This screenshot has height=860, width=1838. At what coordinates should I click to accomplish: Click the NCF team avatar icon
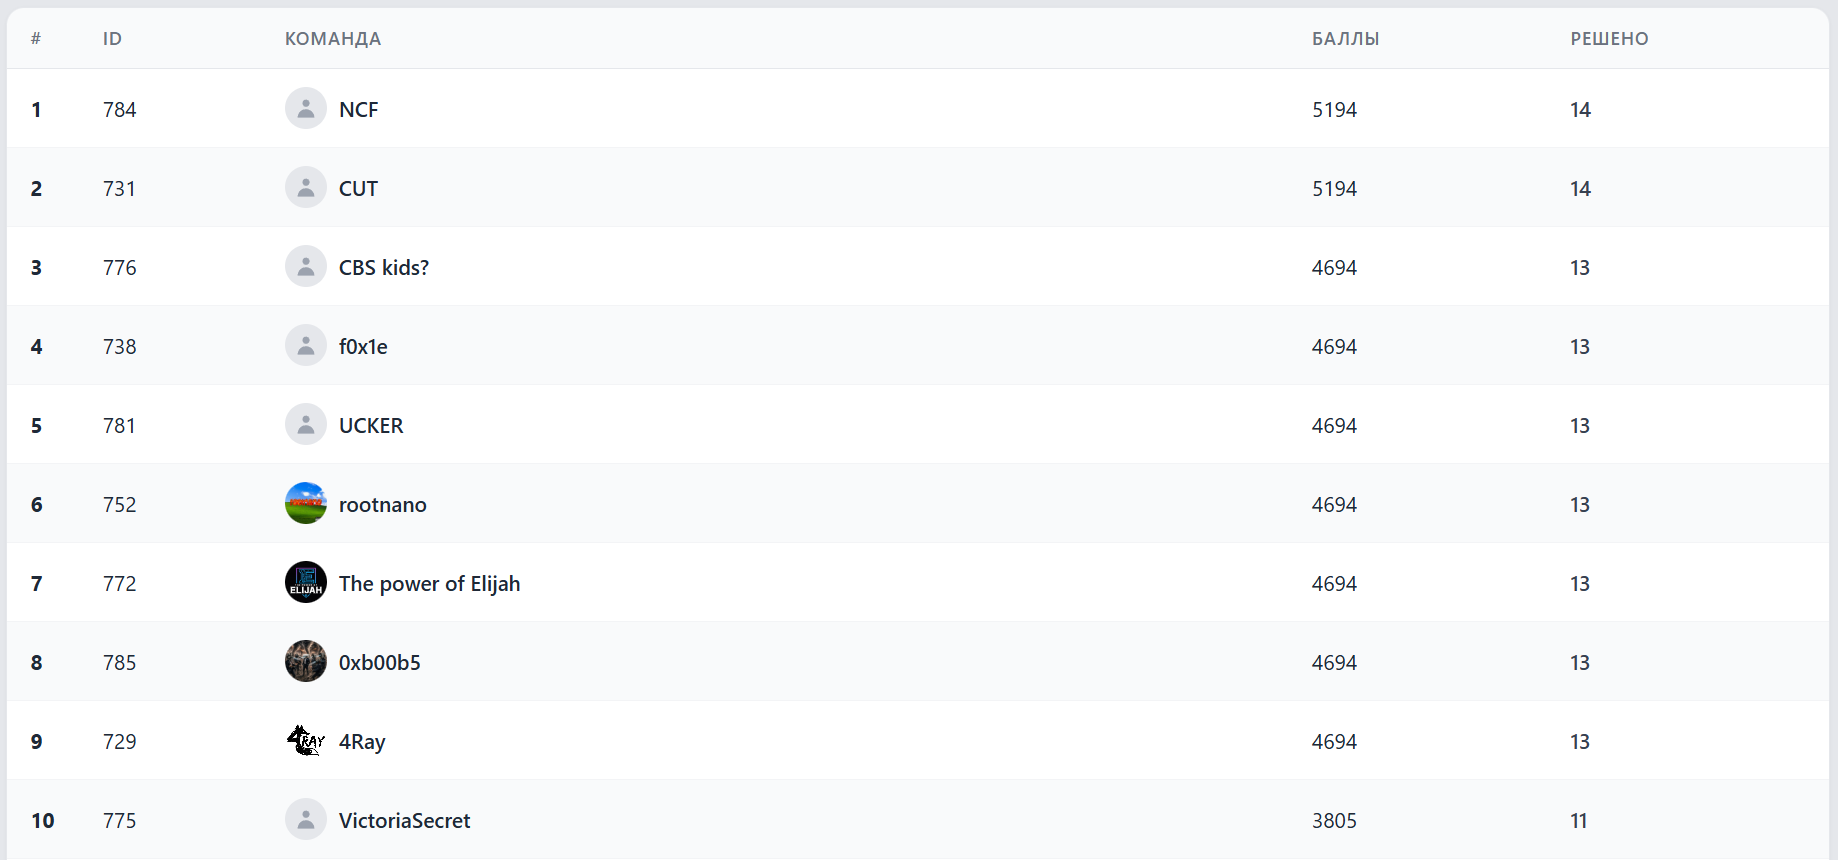pyautogui.click(x=306, y=108)
